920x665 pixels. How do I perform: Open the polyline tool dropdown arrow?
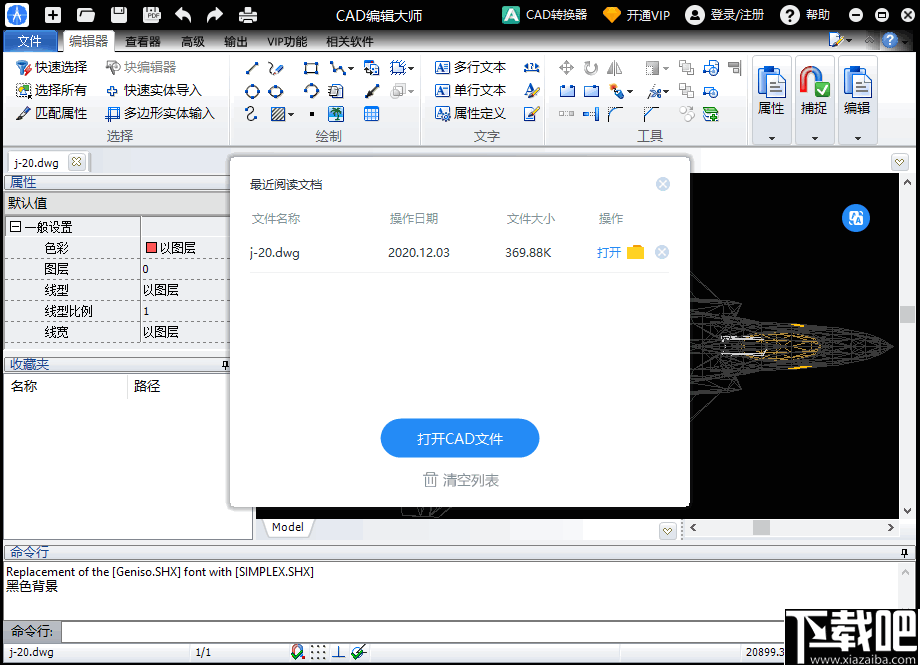(x=351, y=67)
